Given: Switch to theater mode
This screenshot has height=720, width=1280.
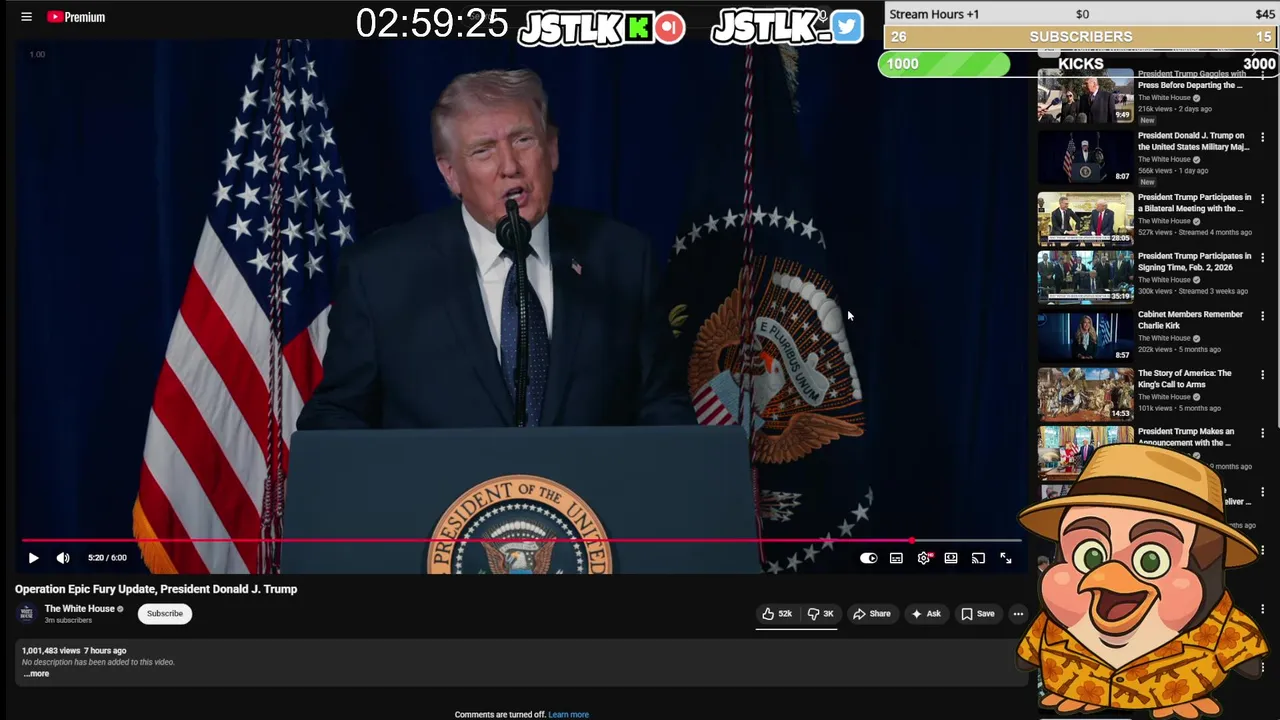Looking at the screenshot, I should (951, 558).
